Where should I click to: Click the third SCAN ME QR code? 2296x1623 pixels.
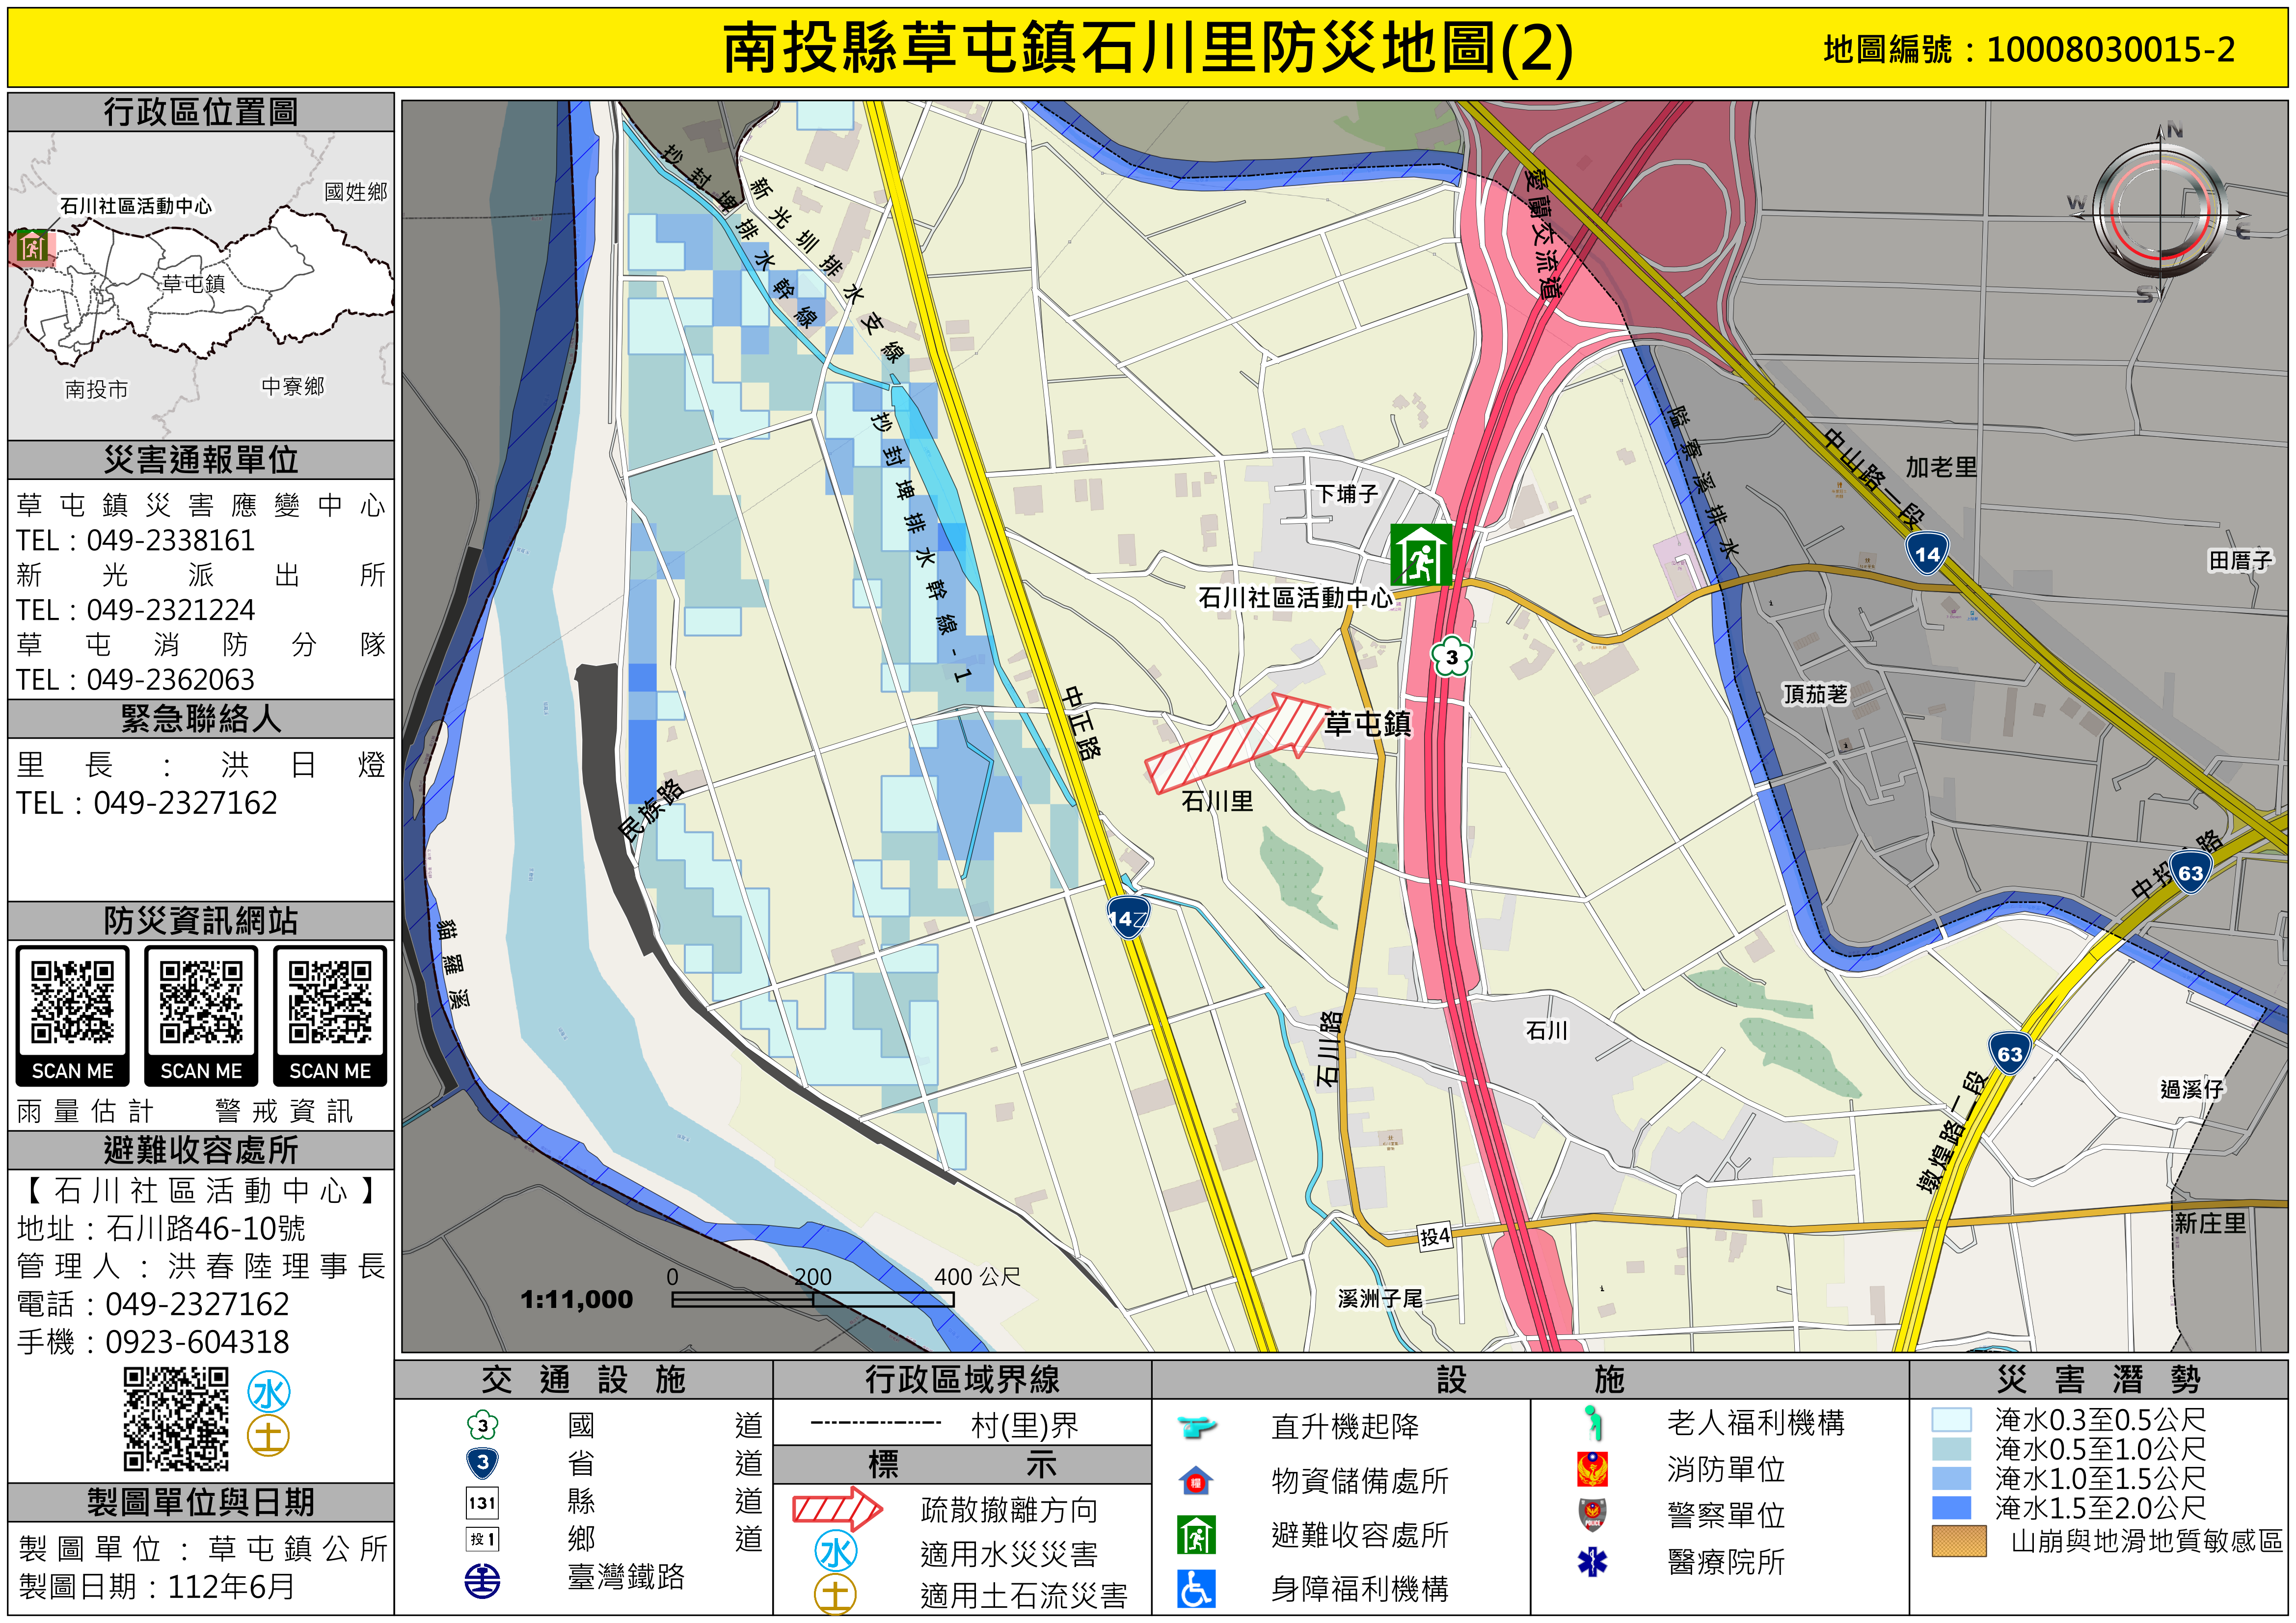[x=330, y=1003]
